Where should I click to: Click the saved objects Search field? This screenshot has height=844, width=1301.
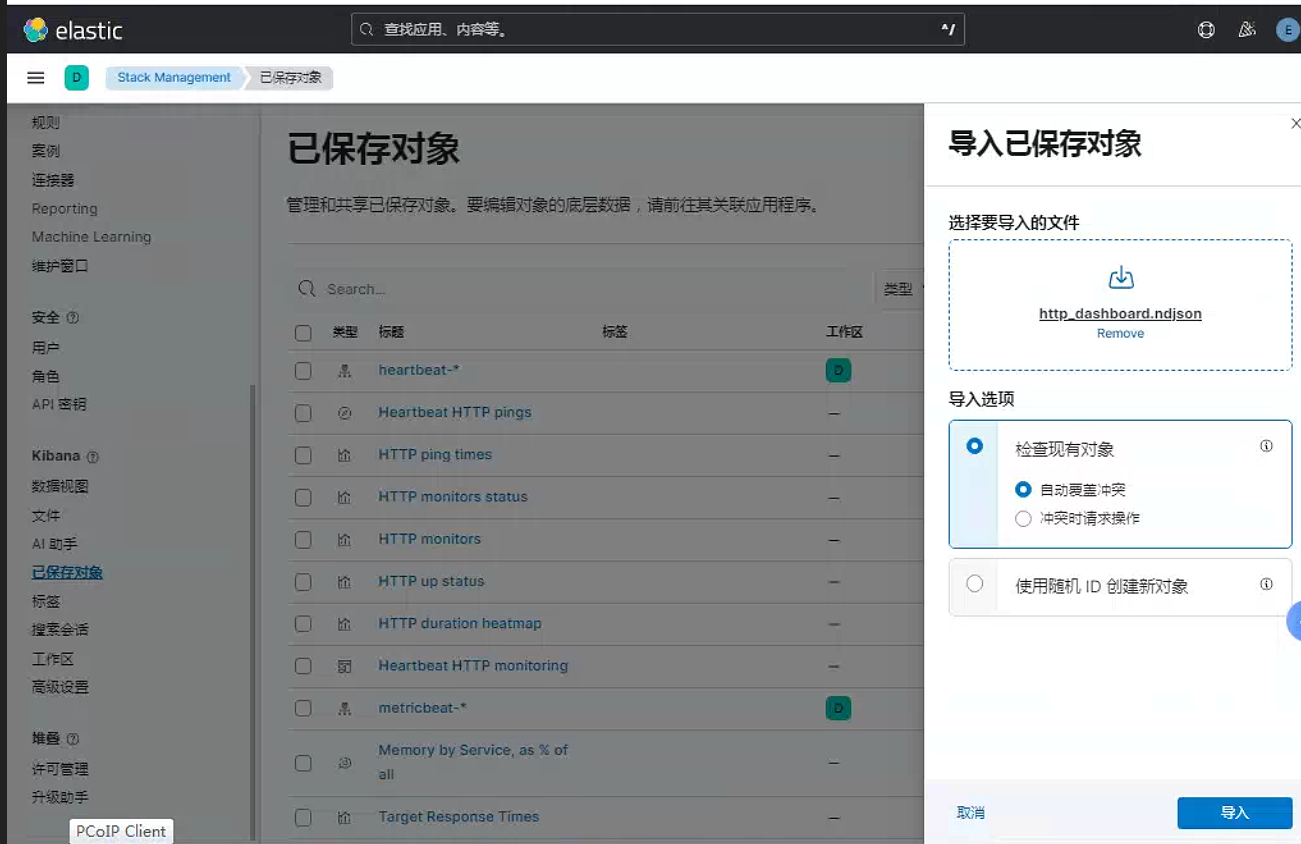[x=581, y=289]
